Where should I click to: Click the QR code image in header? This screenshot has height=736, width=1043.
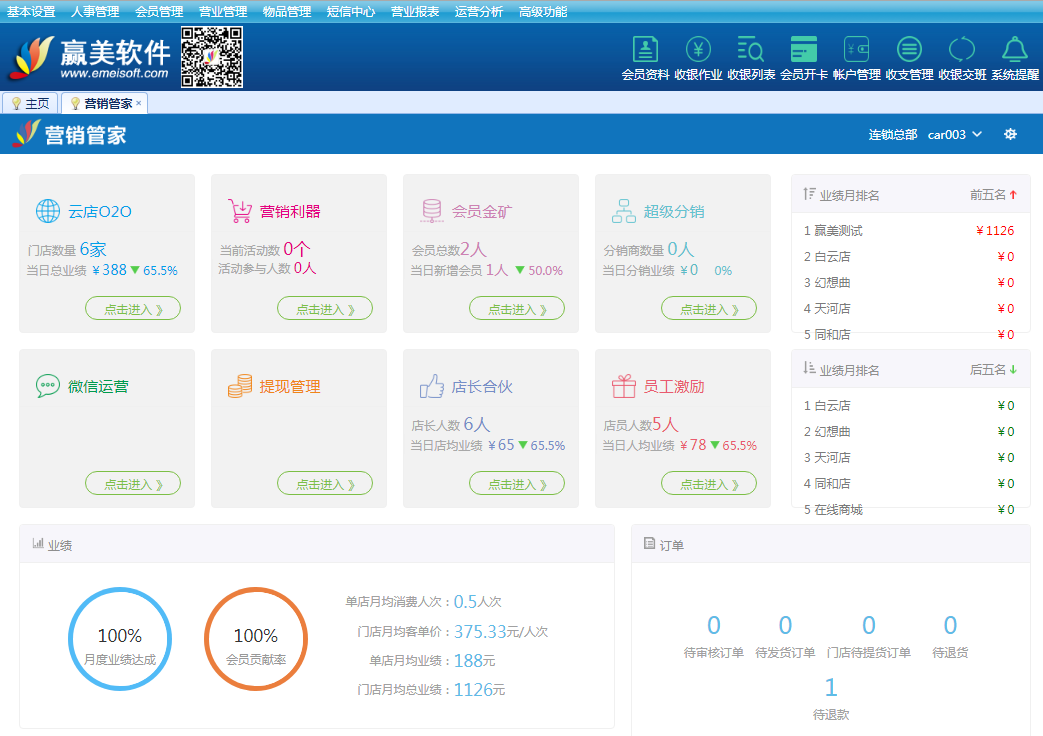(212, 57)
